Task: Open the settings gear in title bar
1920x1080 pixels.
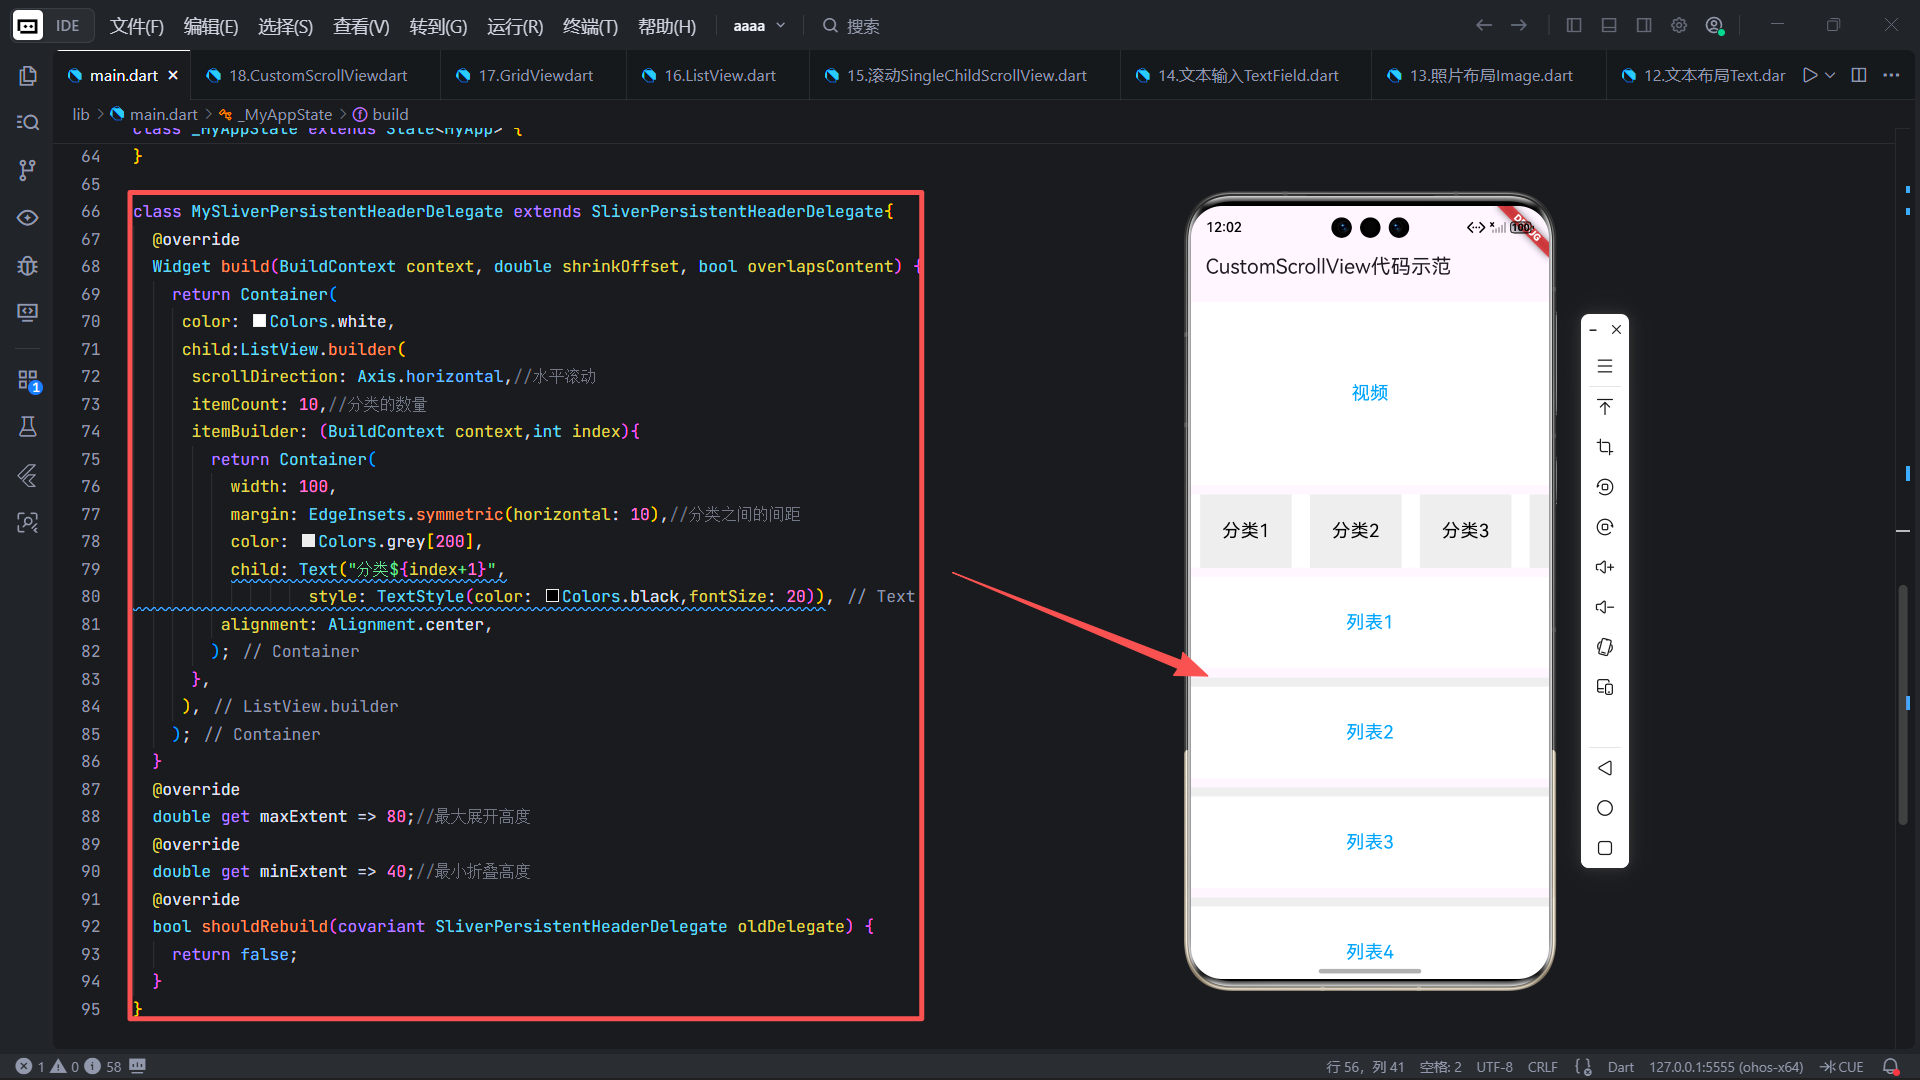Action: [1679, 26]
